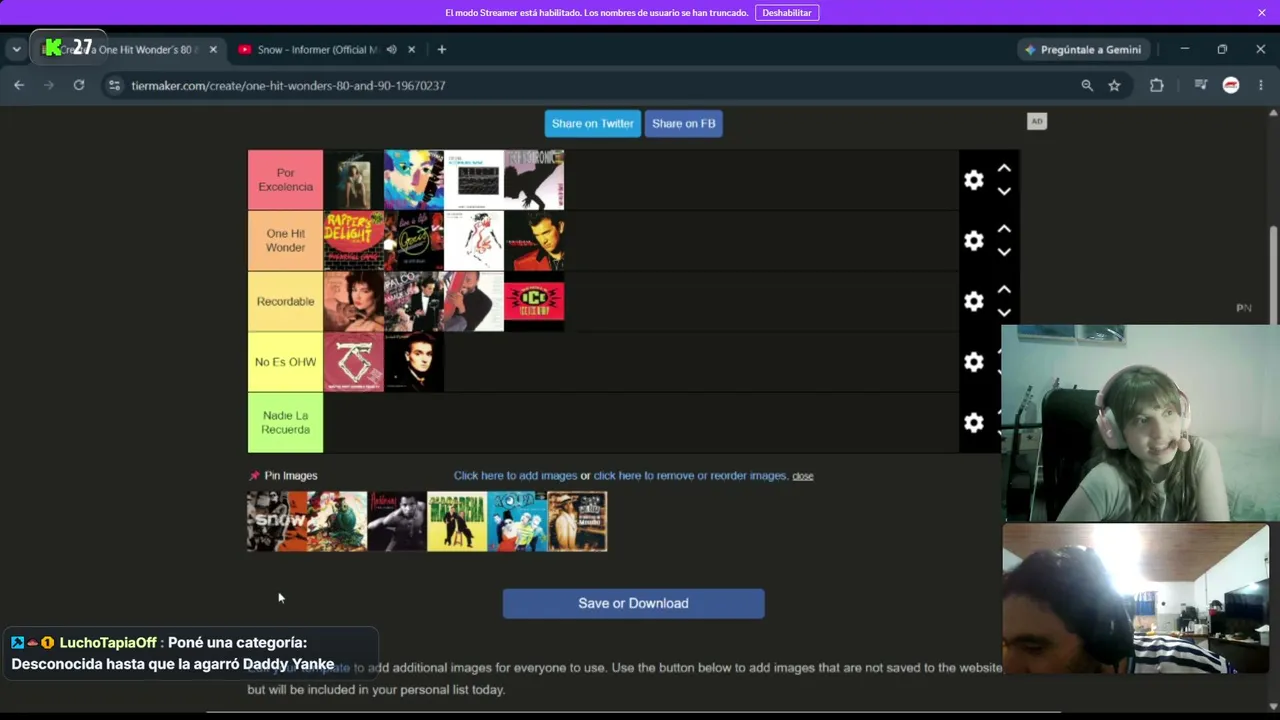Select the pink Por Excelencia tier label
This screenshot has width=1280, height=720.
285,180
